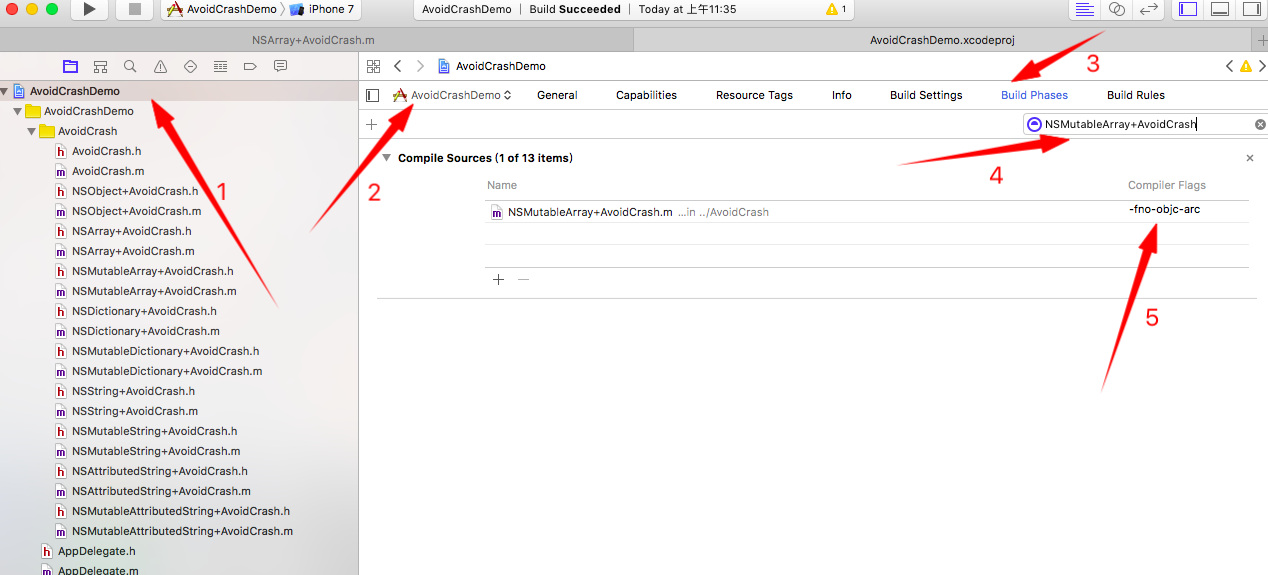This screenshot has width=1268, height=575.
Task: Choose the AvoidCrashDemo scheme in toolbar
Action: [x=221, y=9]
